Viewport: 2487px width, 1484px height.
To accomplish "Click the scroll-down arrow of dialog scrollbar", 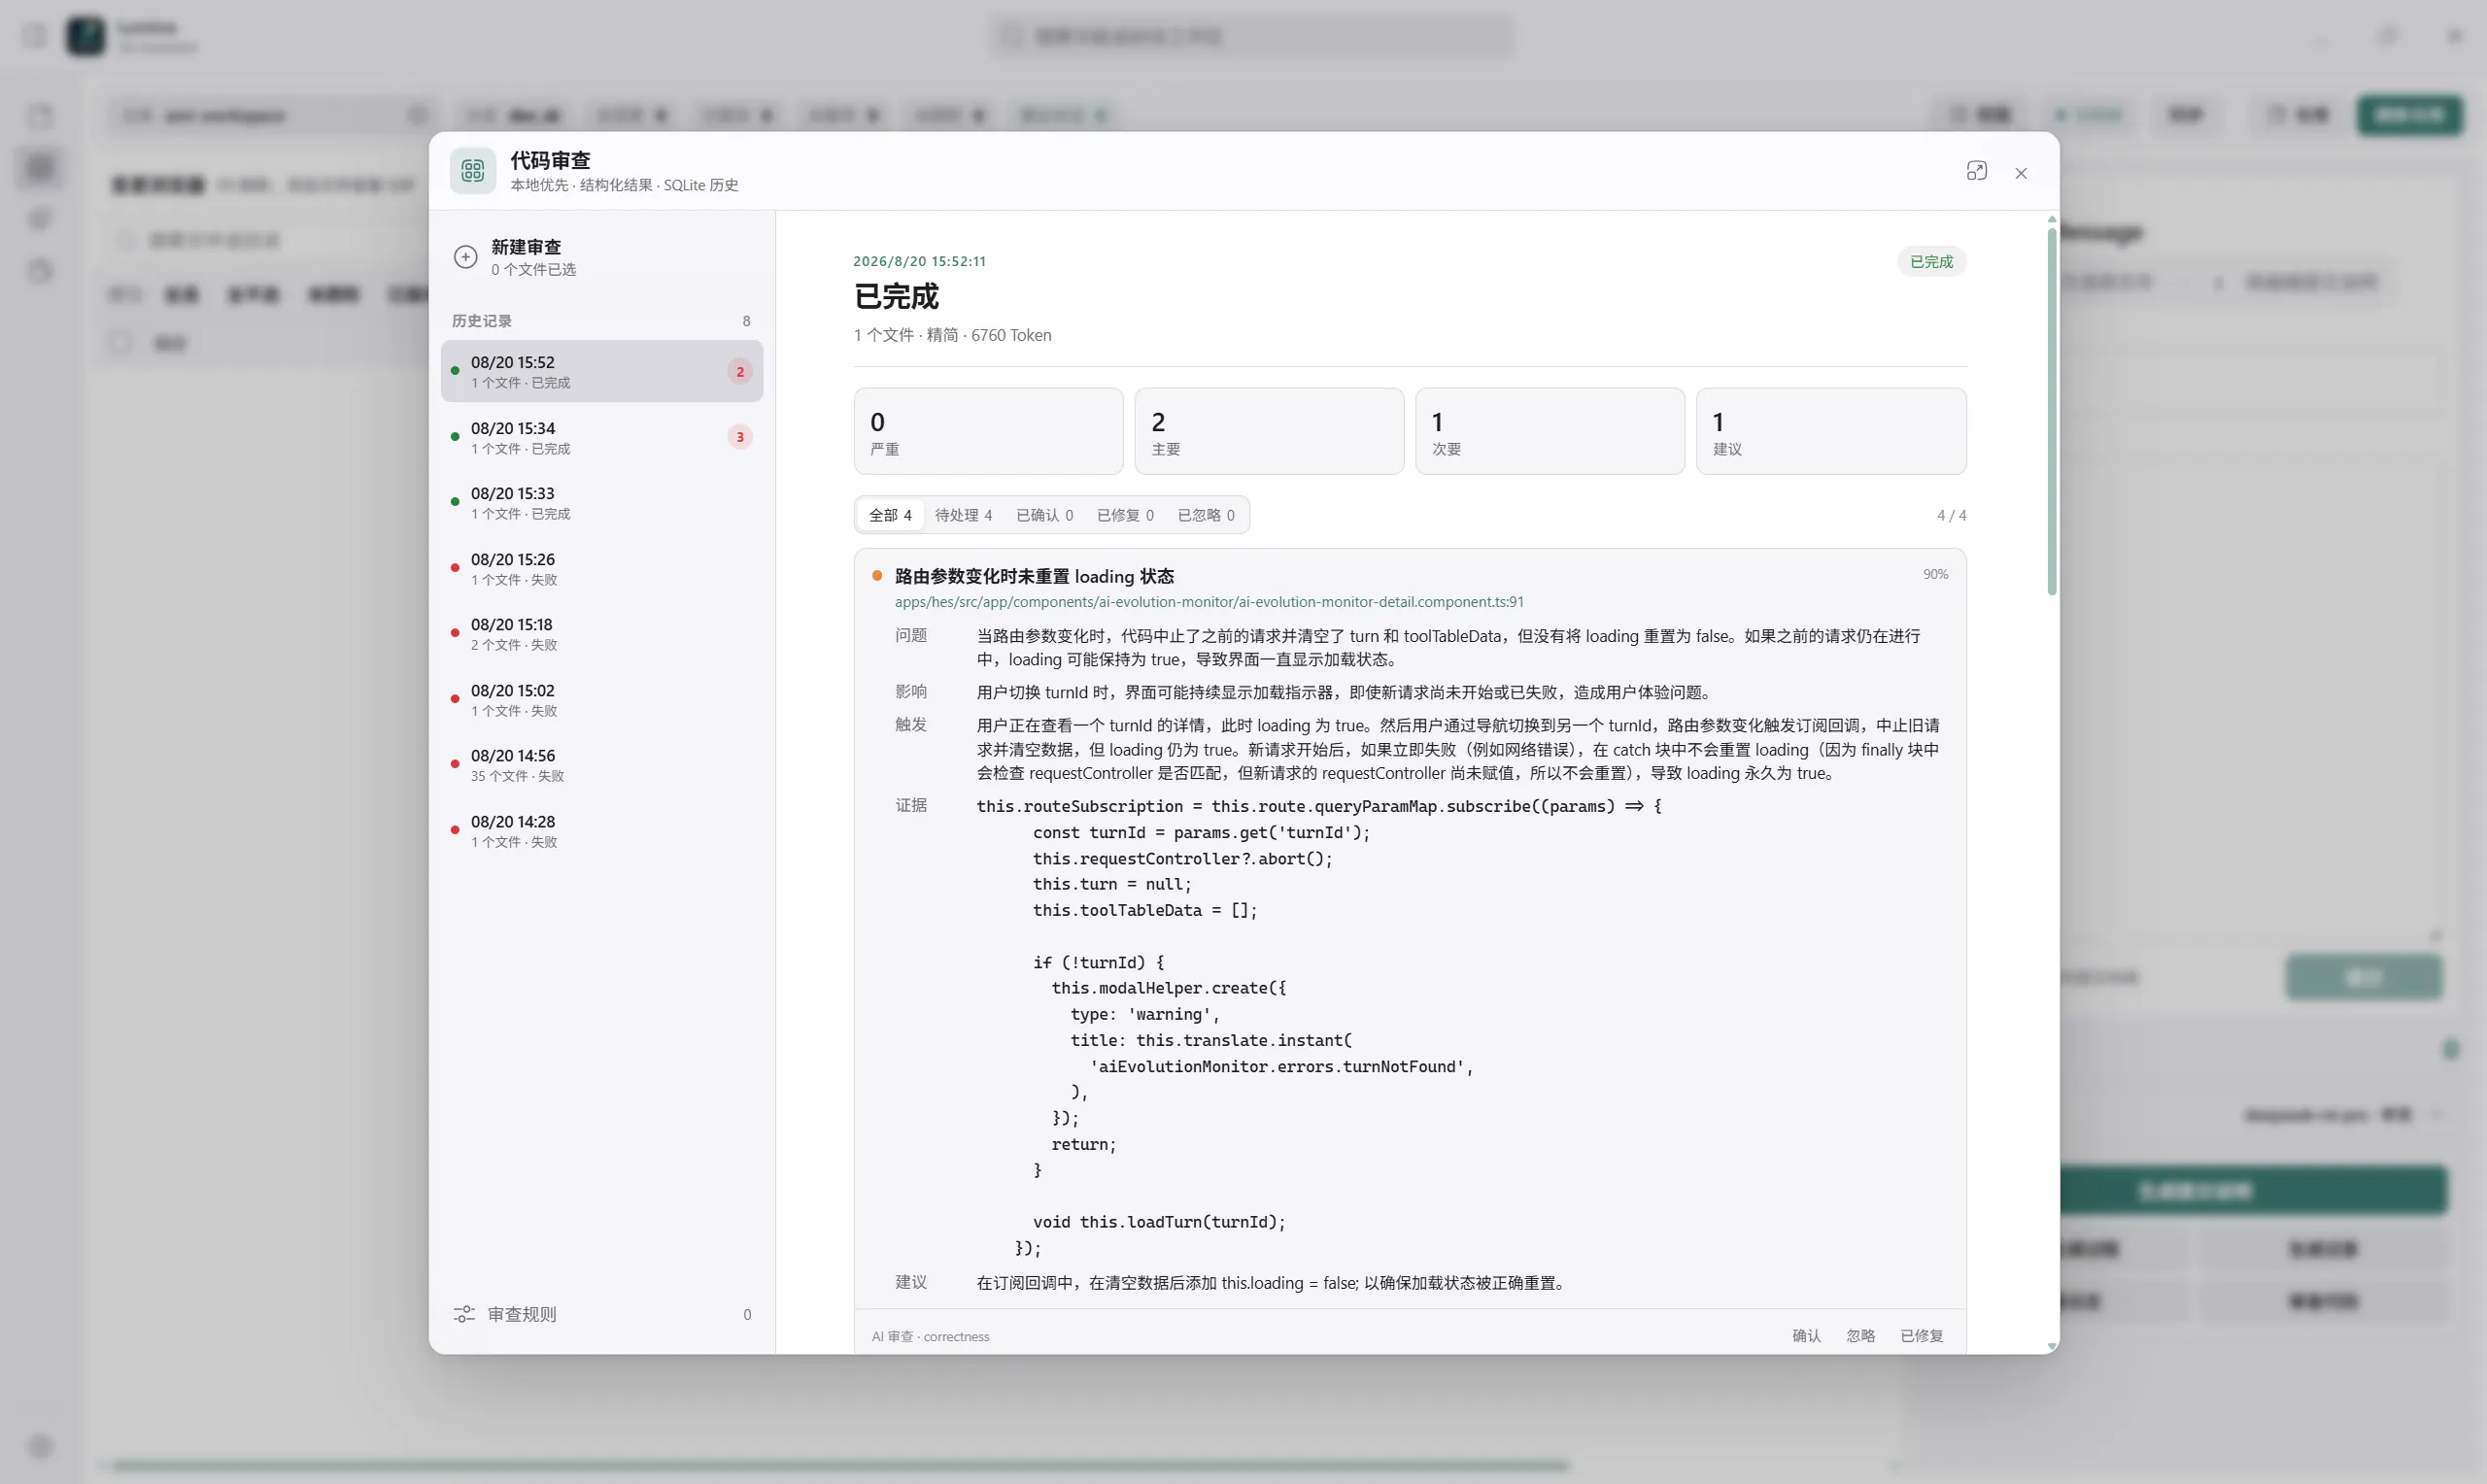I will click(x=2051, y=1347).
